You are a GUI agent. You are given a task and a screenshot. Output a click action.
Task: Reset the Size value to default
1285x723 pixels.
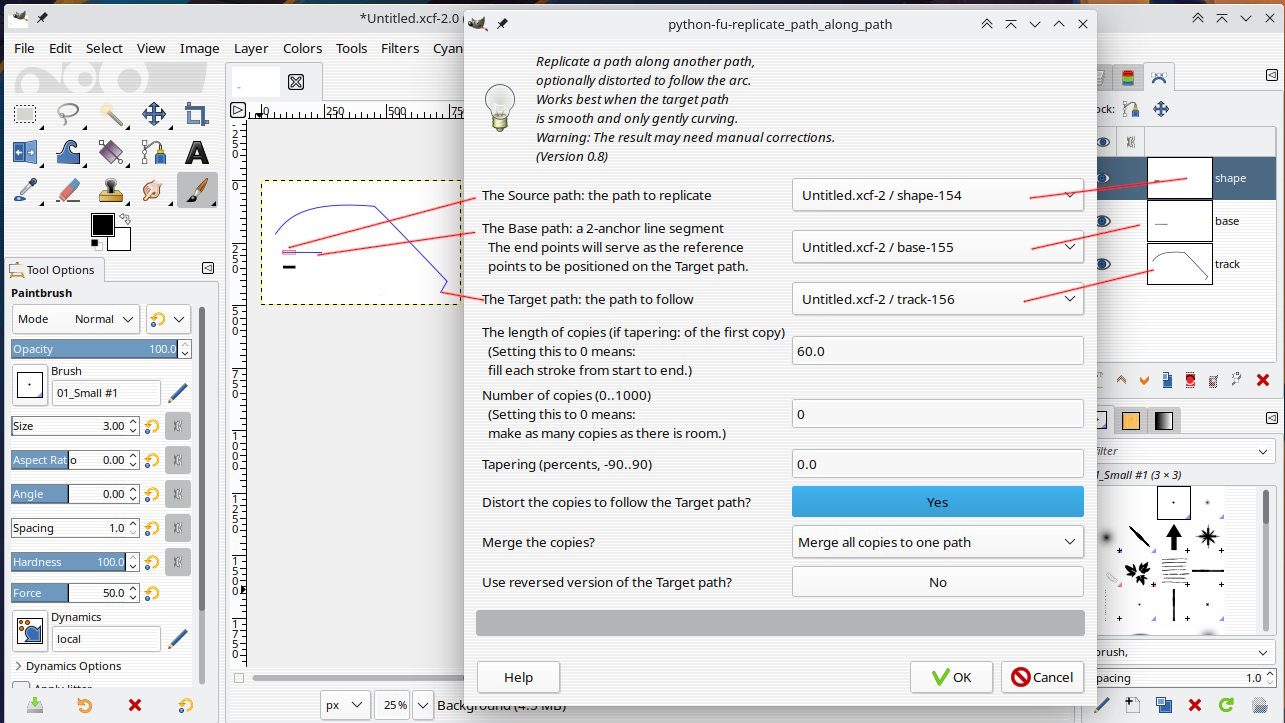tap(152, 426)
